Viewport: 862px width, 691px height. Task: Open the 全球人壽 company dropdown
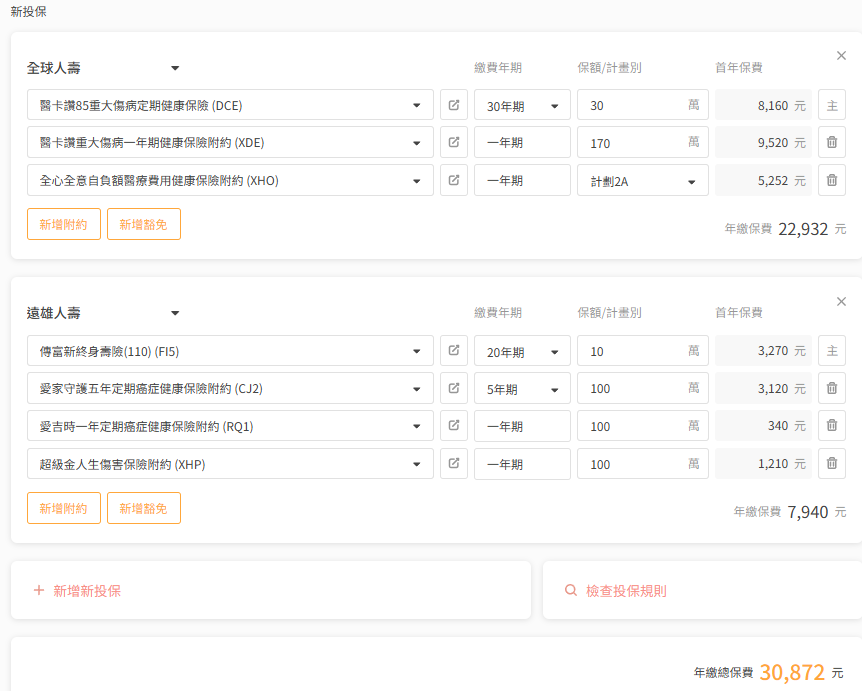pyautogui.click(x=103, y=68)
